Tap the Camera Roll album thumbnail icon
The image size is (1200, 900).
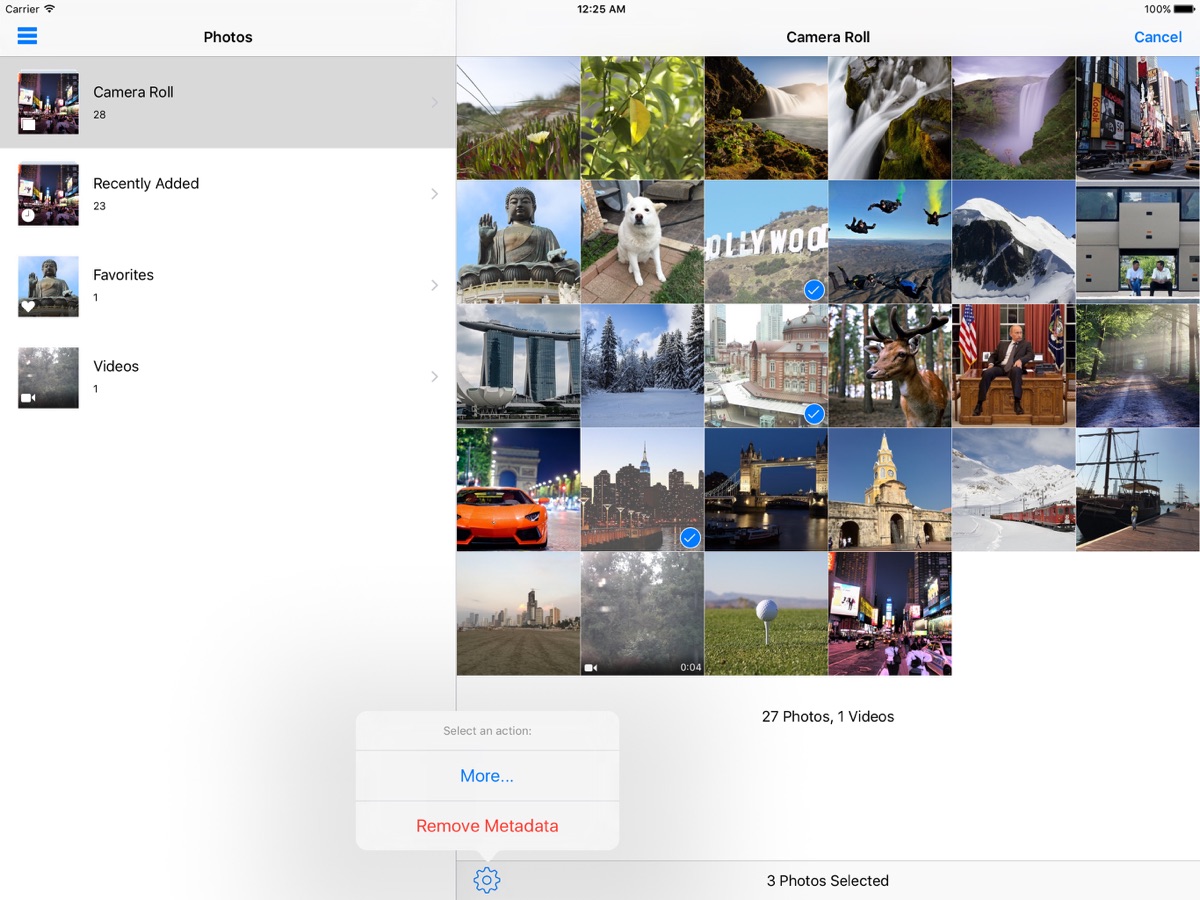48,103
